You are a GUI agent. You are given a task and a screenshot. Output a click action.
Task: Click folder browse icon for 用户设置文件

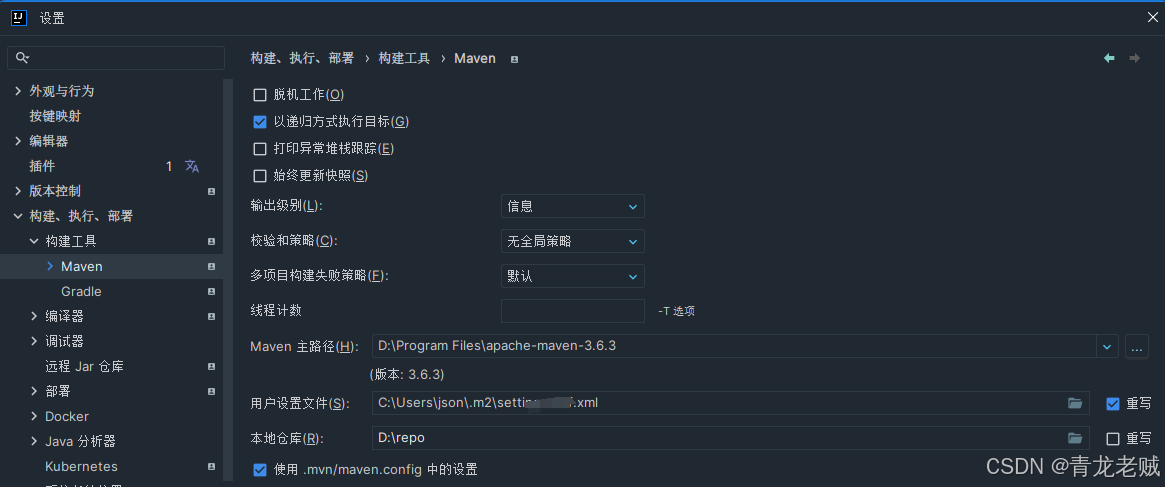[1075, 403]
